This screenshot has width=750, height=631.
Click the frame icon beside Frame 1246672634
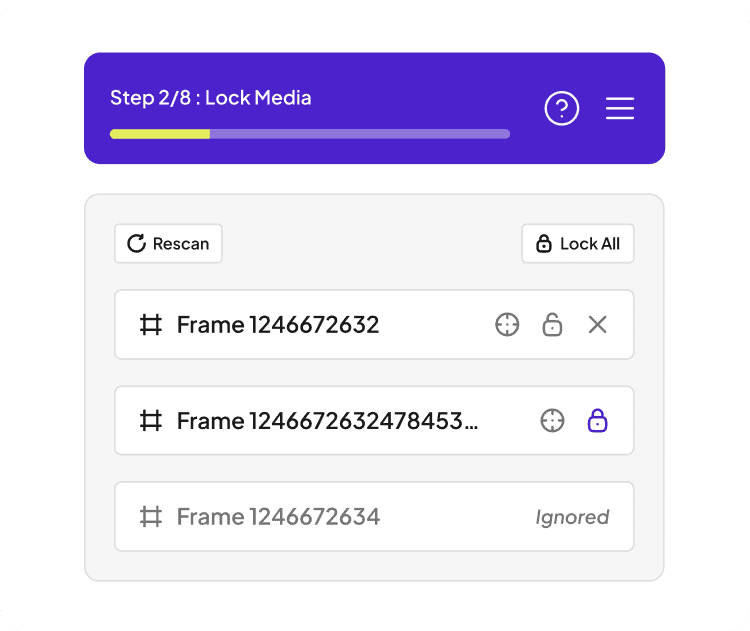pyautogui.click(x=151, y=517)
